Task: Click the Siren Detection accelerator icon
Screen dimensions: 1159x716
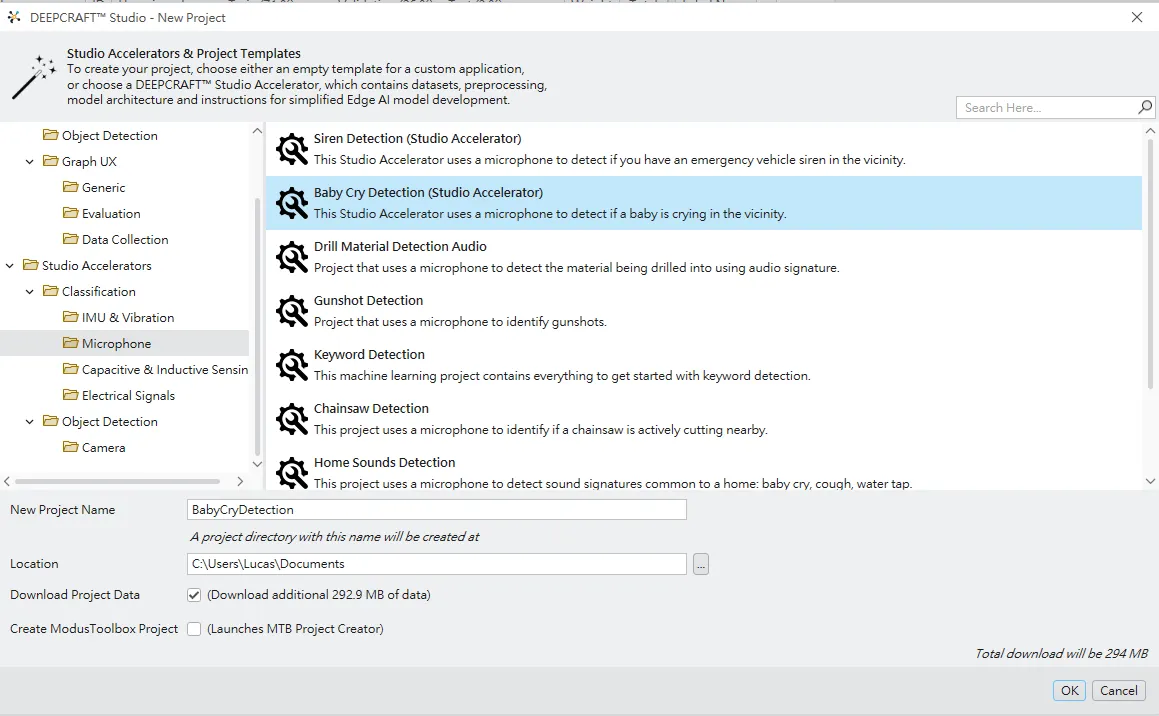Action: click(x=292, y=149)
